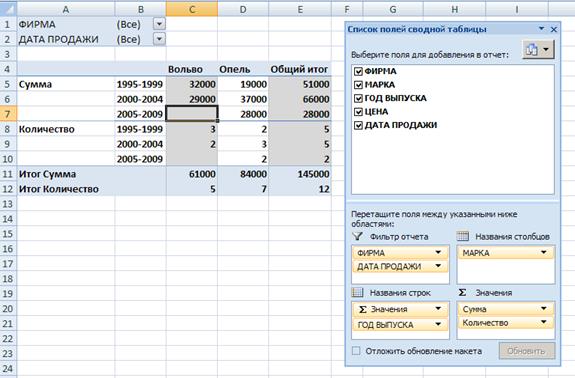
Task: Select column header D
Action: click(243, 9)
